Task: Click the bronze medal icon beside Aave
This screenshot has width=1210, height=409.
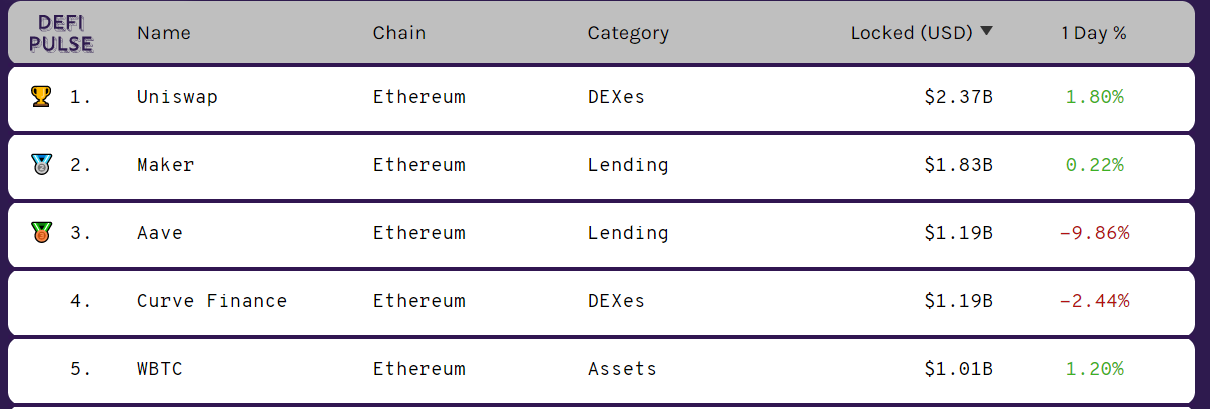Action: (41, 232)
